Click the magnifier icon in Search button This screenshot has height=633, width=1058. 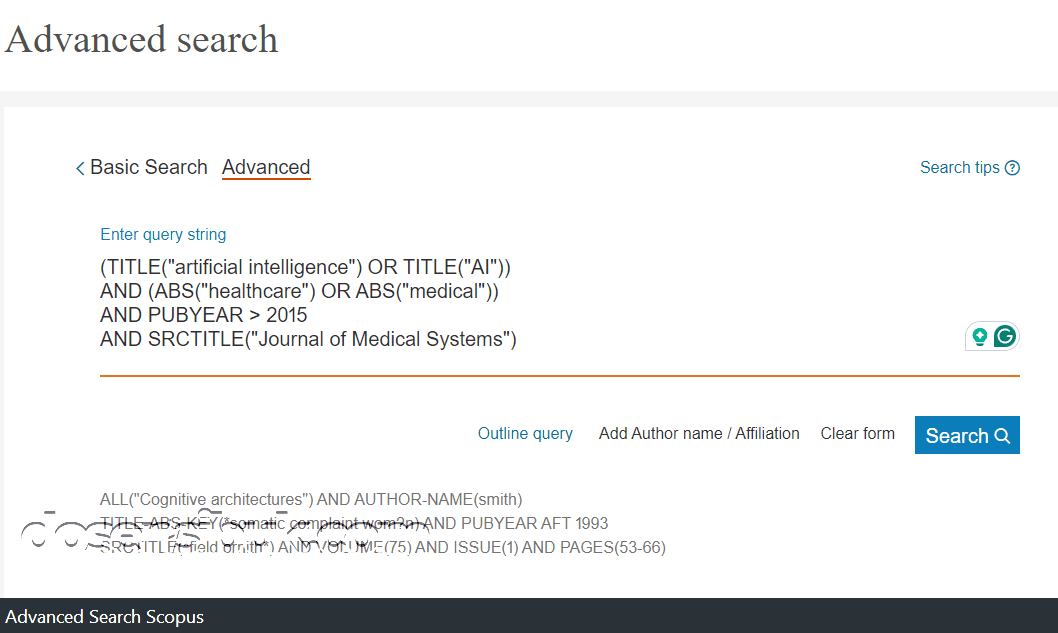coord(1002,436)
